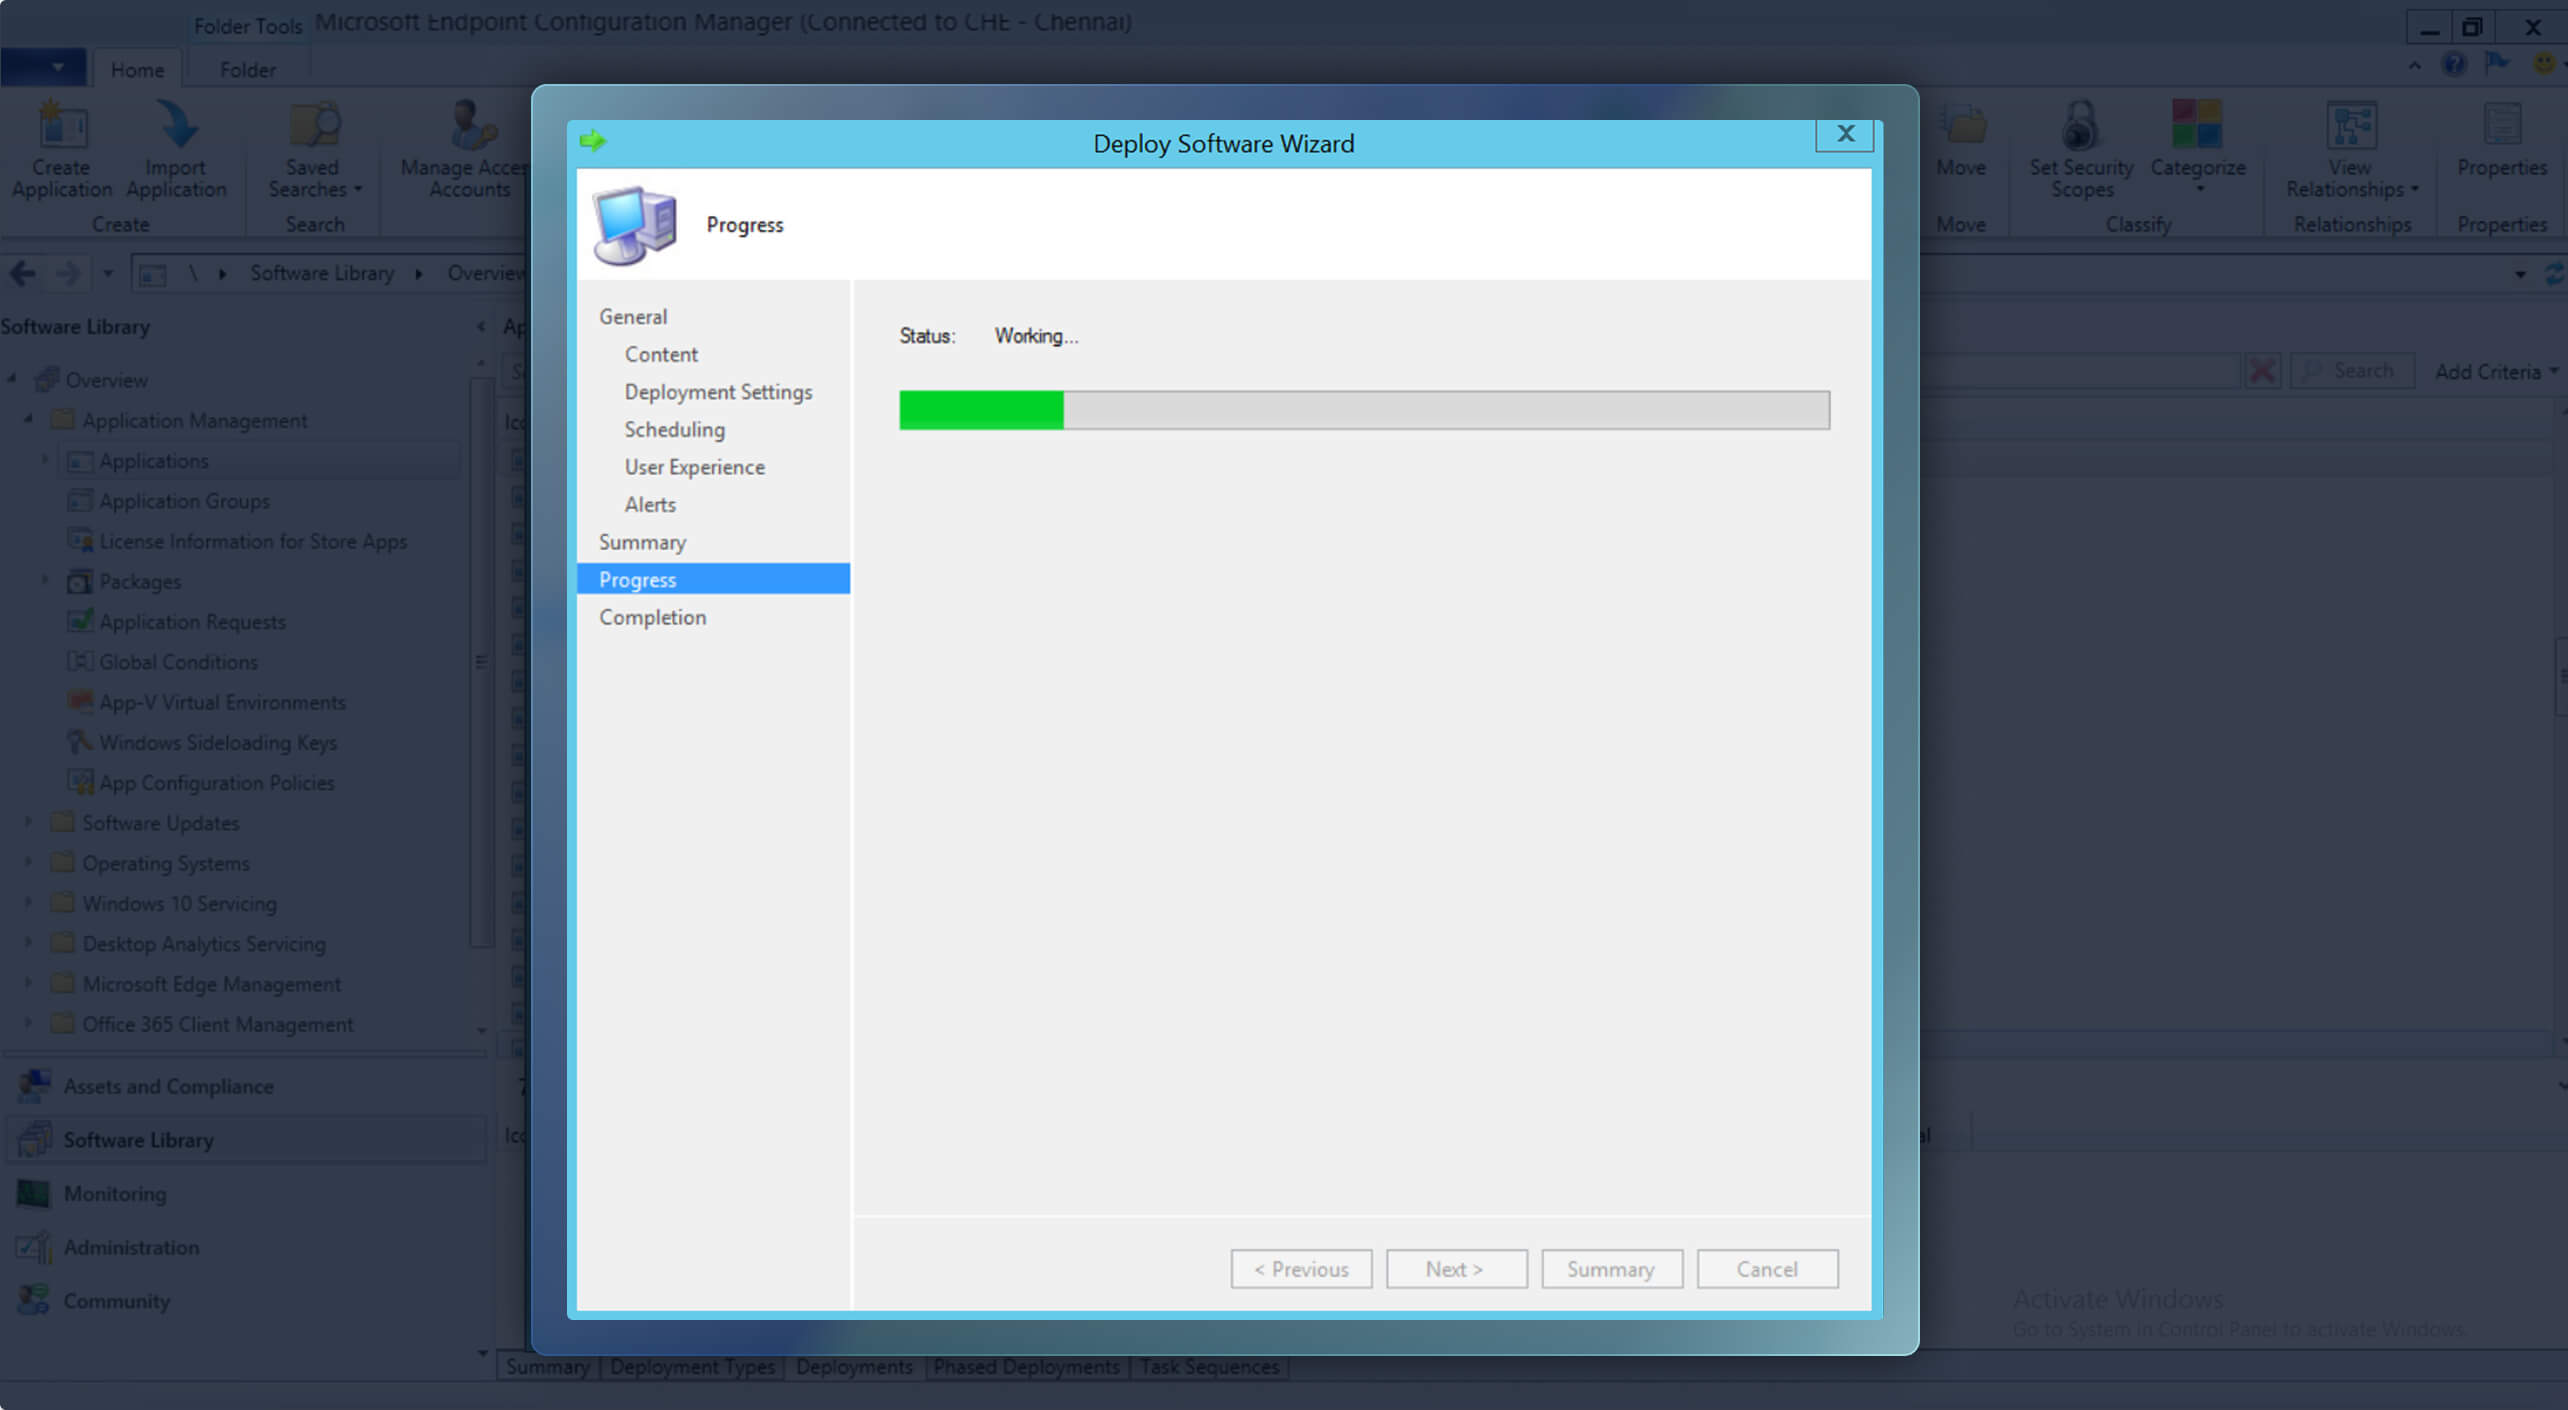Collapse the Application Management node
This screenshot has height=1410, width=2568.
[28, 420]
